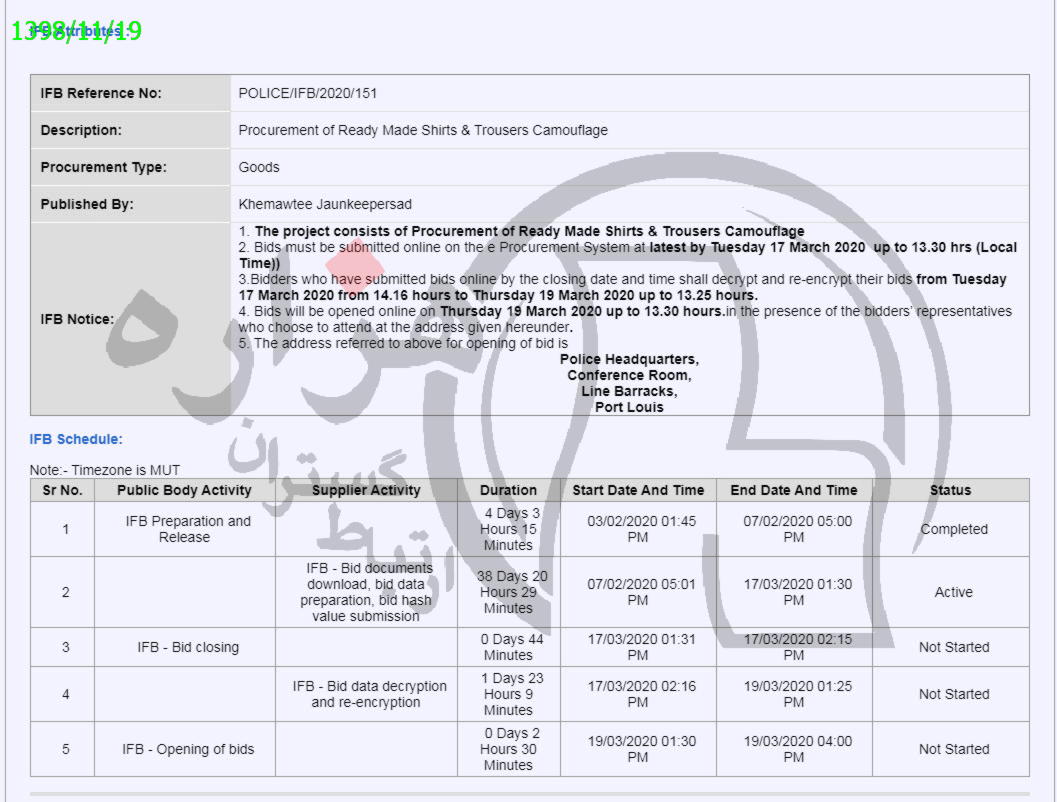Click the Public Body Activity column header
The height and width of the screenshot is (802, 1057).
point(184,490)
